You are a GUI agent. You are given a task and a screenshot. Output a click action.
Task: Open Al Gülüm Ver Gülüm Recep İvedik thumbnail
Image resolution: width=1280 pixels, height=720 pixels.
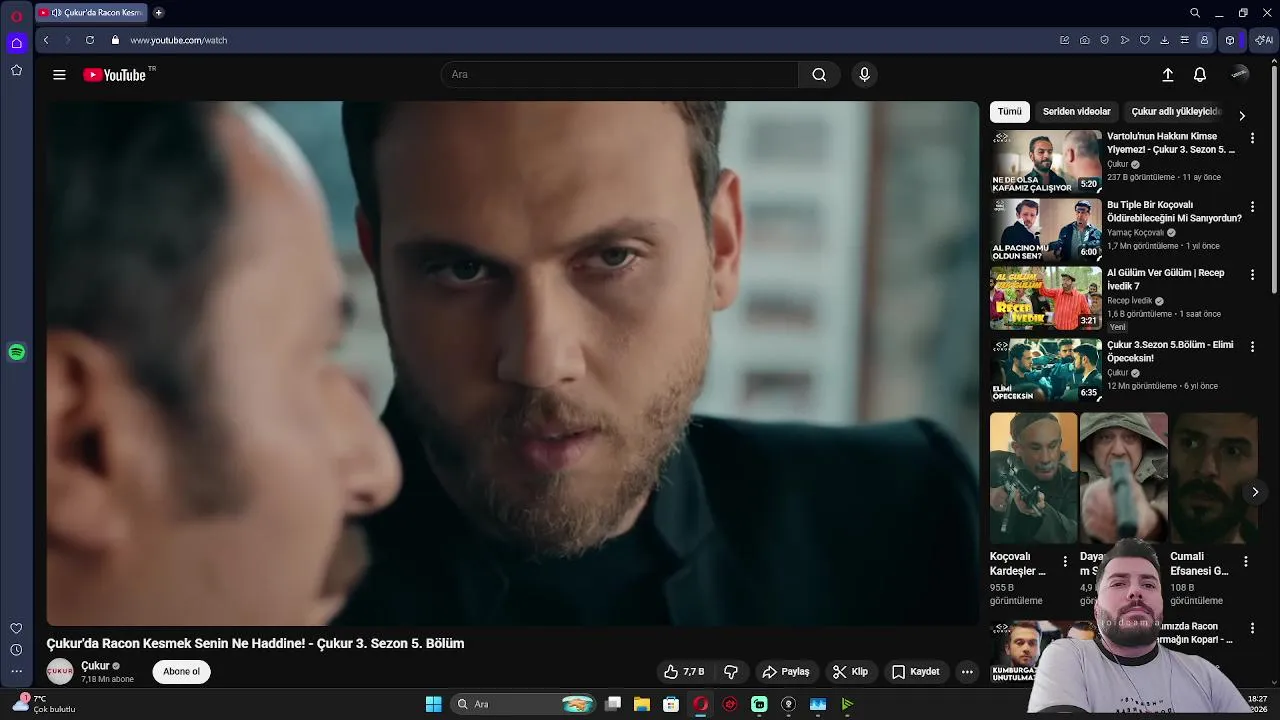tap(1046, 298)
